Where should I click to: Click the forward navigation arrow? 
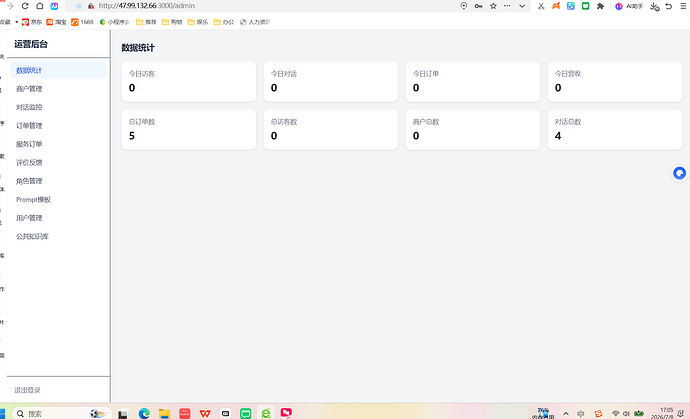(10, 6)
